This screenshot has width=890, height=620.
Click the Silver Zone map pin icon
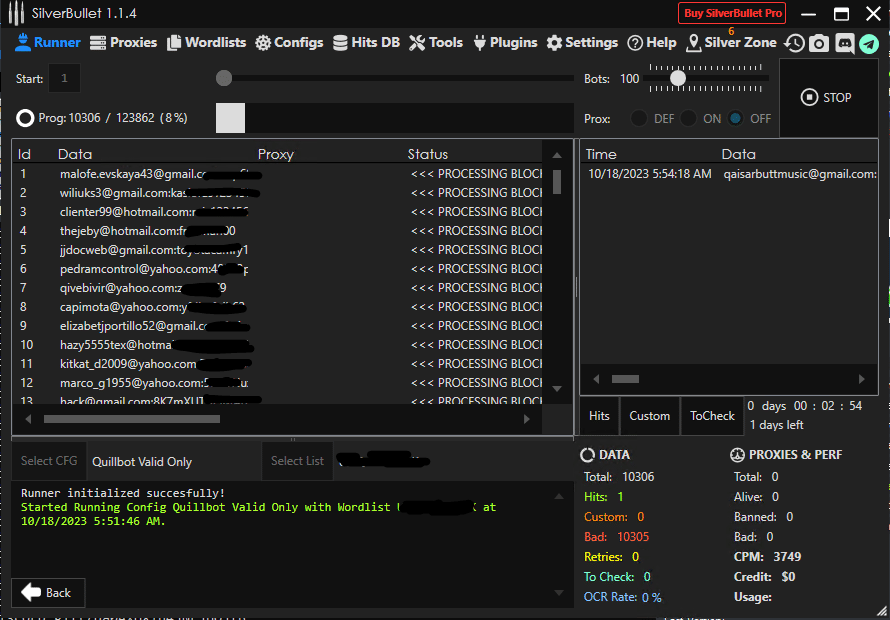(693, 43)
